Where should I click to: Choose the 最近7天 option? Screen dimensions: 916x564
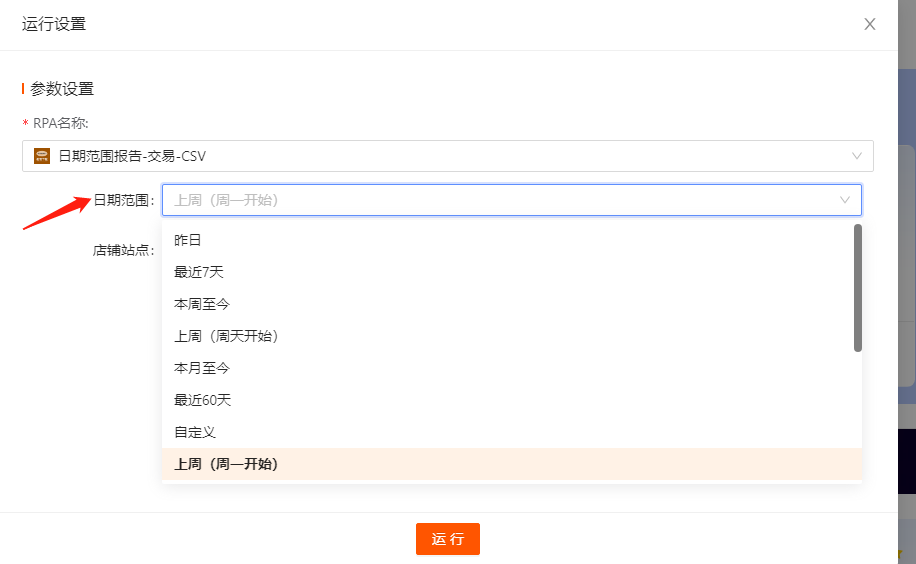point(512,272)
